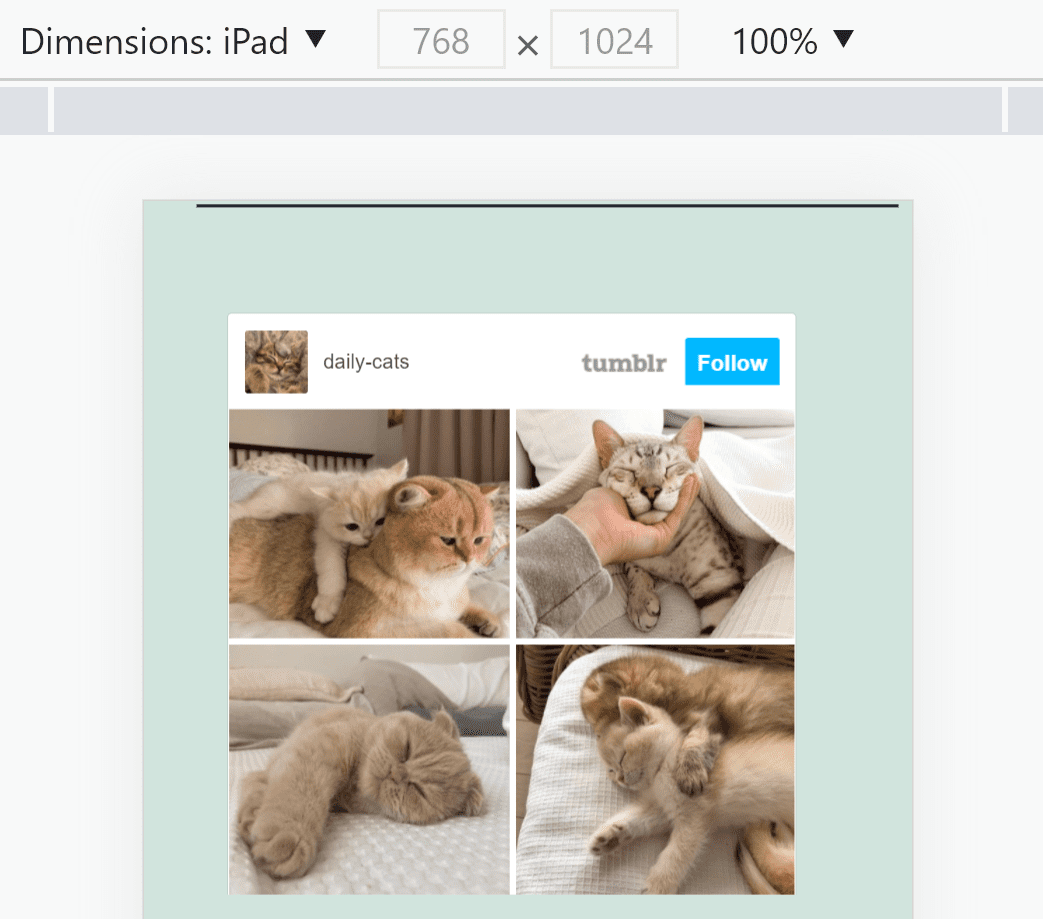Select the width input showing 768

[x=441, y=40]
